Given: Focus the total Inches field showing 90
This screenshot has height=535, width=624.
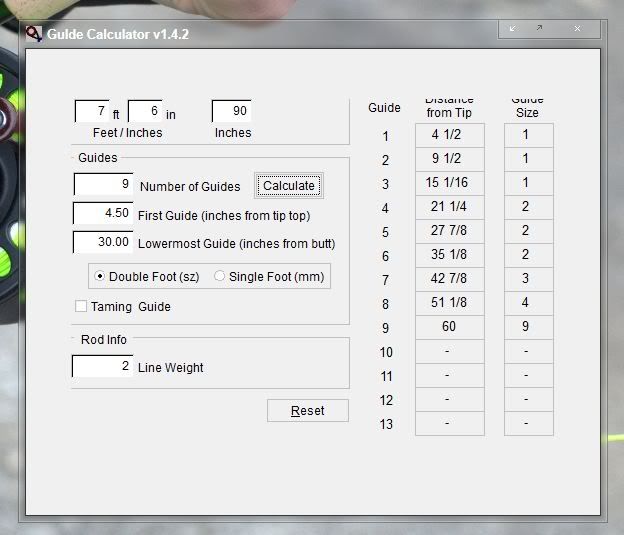Looking at the screenshot, I should (x=232, y=111).
